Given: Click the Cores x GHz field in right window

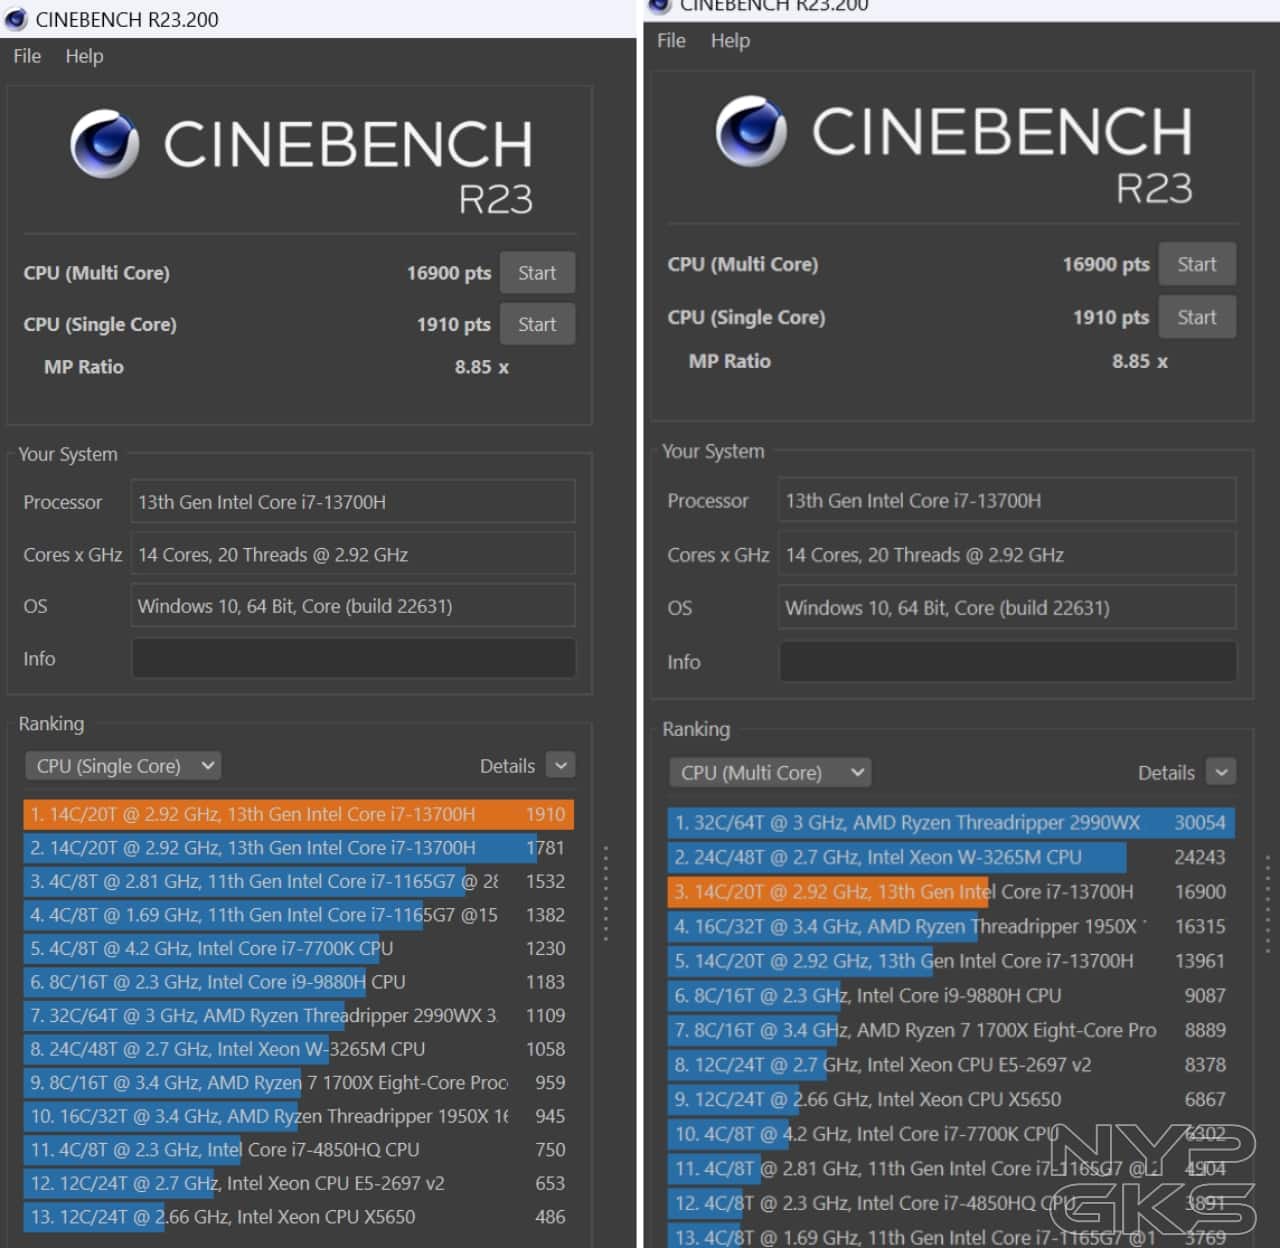Looking at the screenshot, I should point(1007,554).
